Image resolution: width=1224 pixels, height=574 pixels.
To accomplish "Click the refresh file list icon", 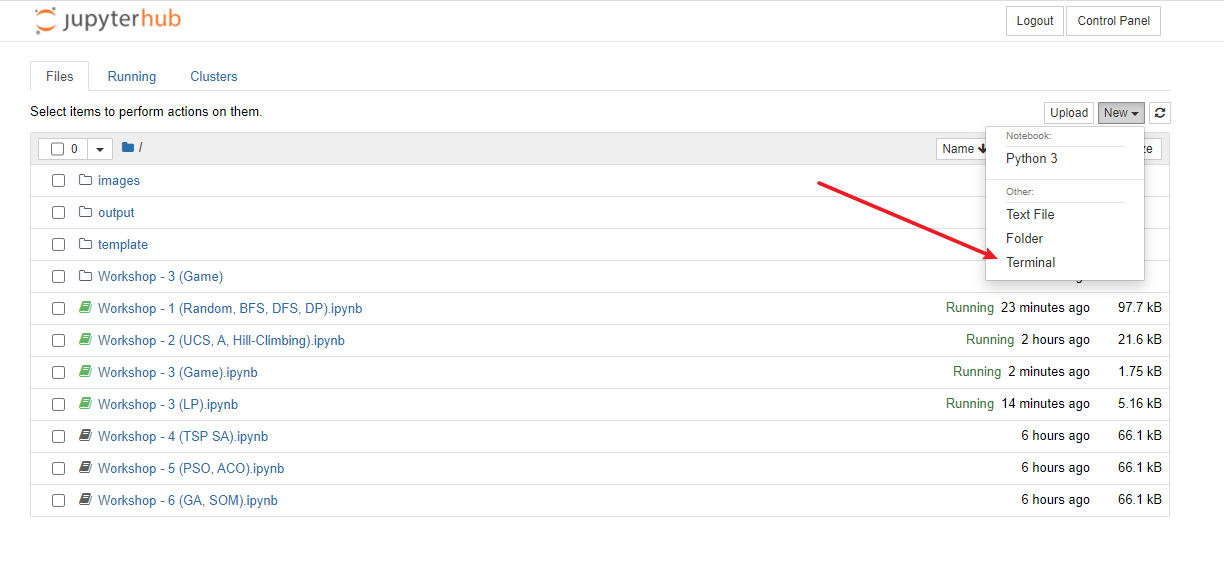I will (1159, 113).
